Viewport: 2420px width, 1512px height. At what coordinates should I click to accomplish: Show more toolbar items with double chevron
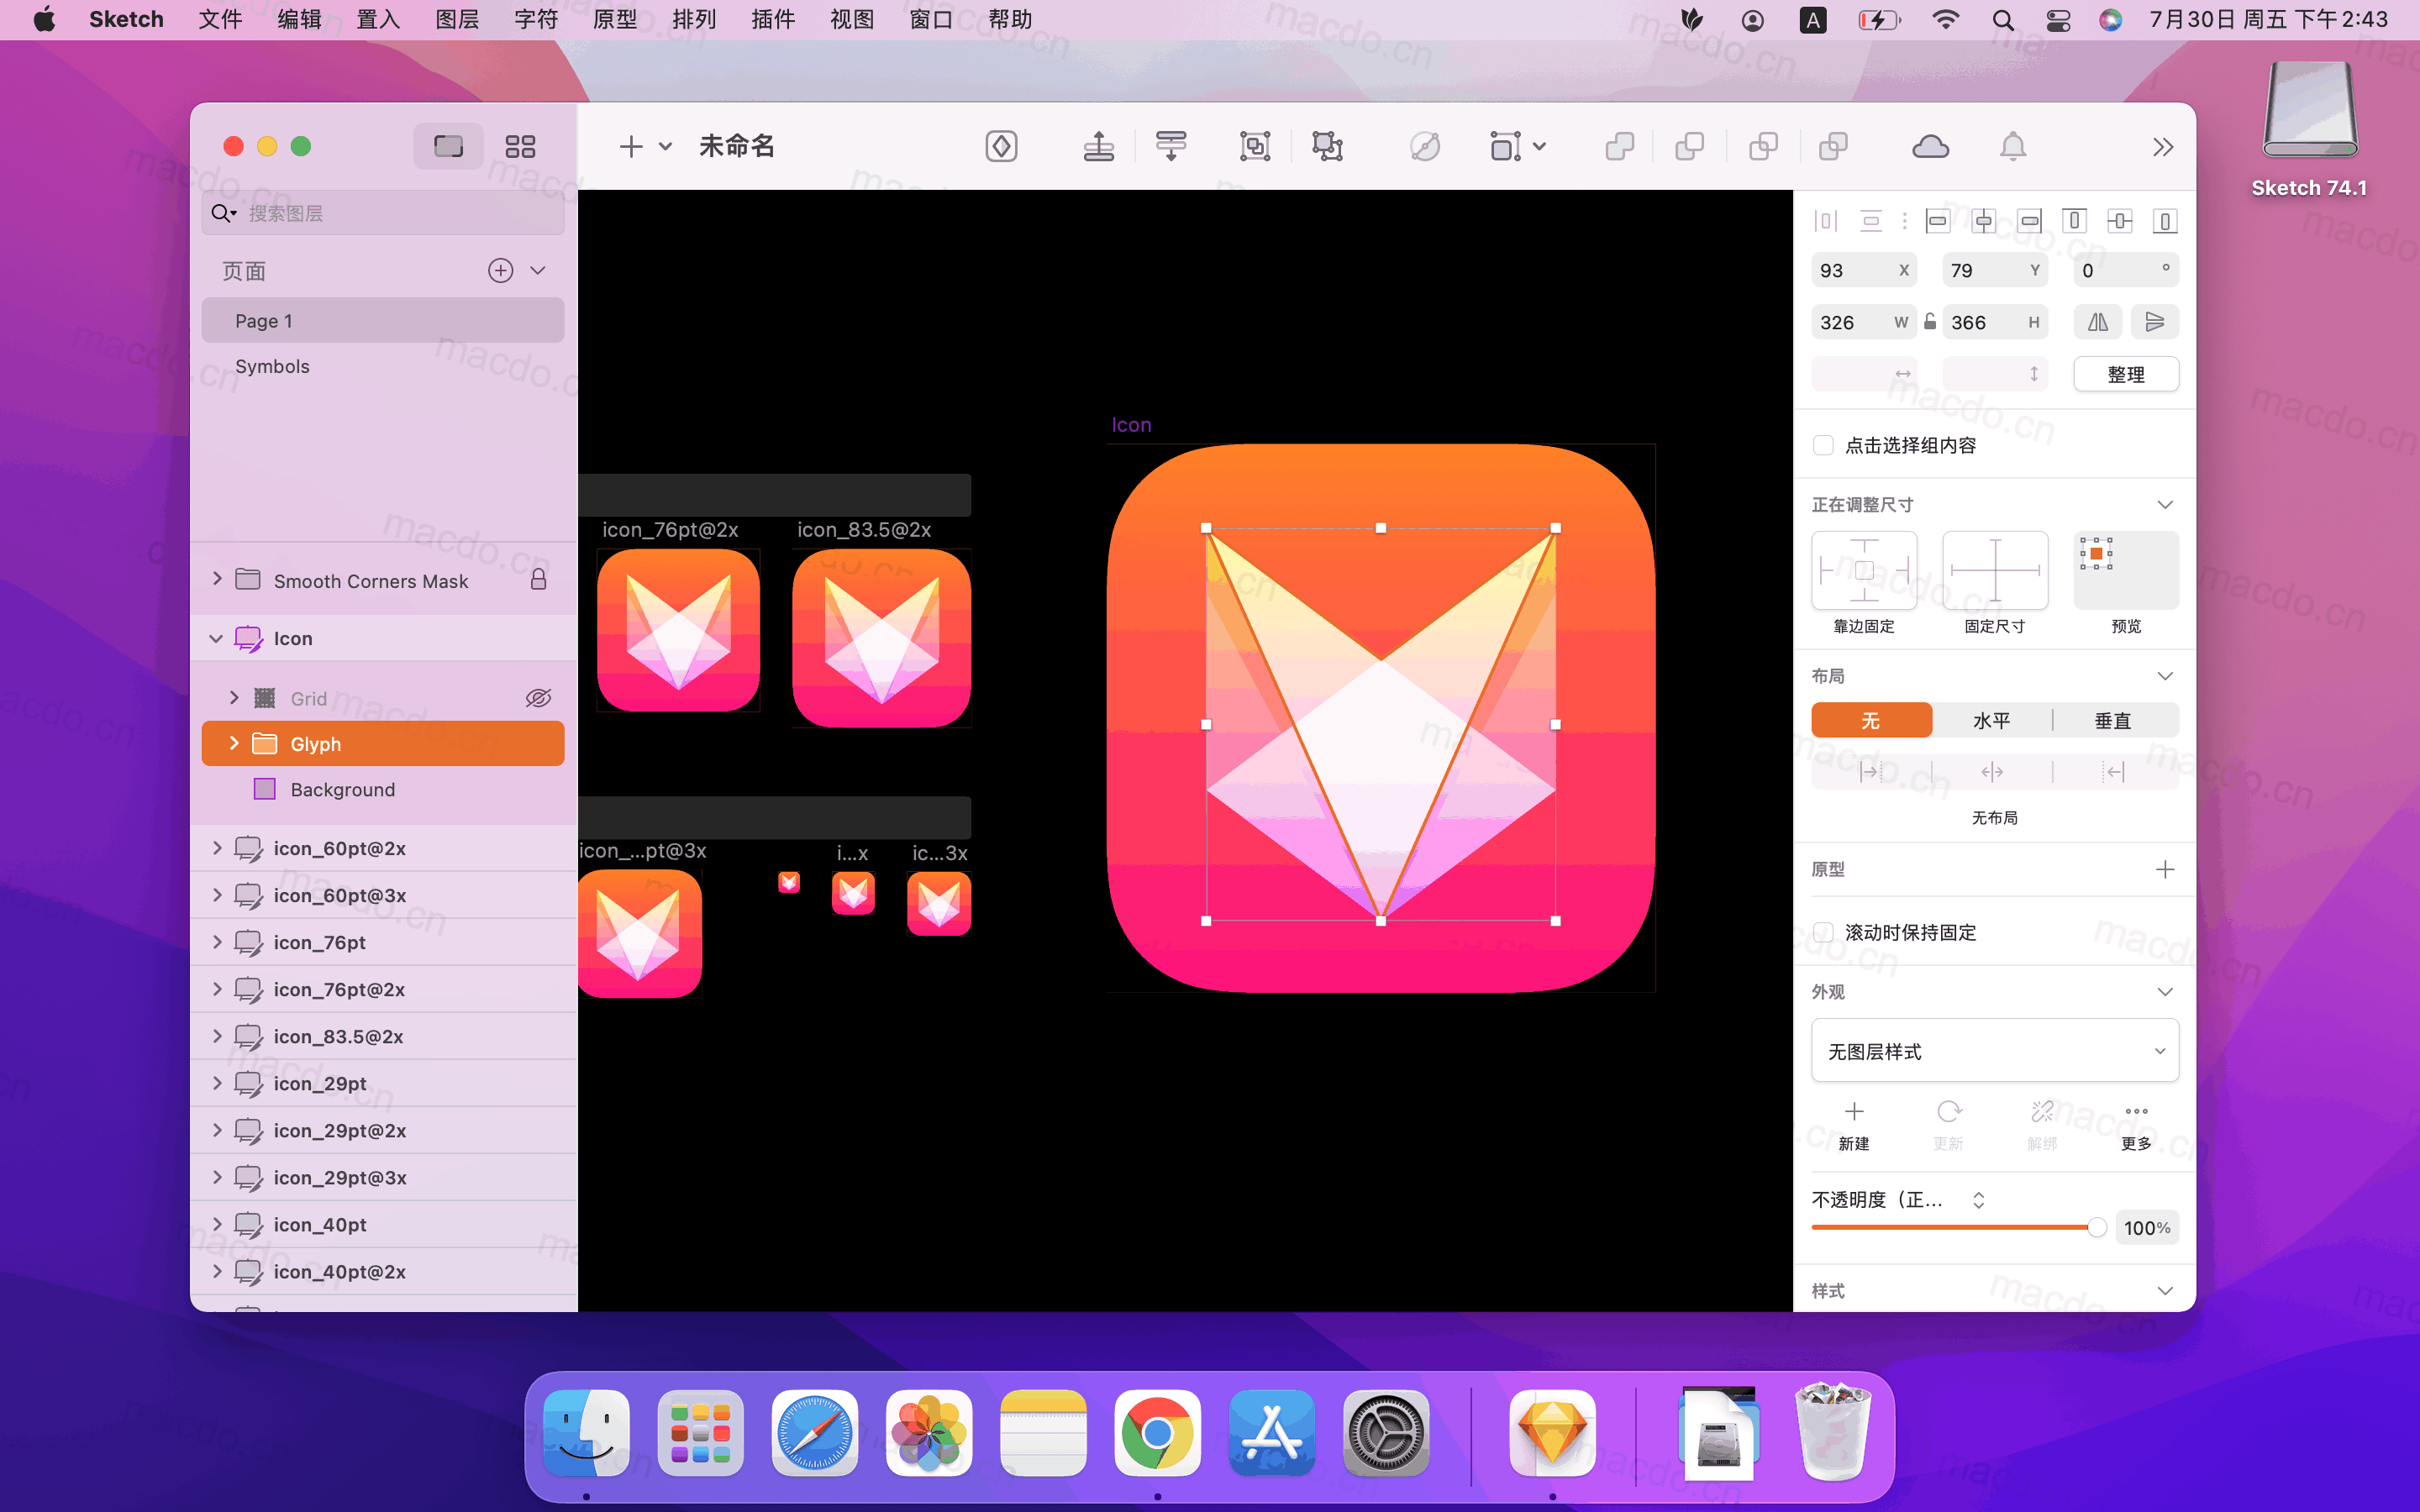[2163, 147]
